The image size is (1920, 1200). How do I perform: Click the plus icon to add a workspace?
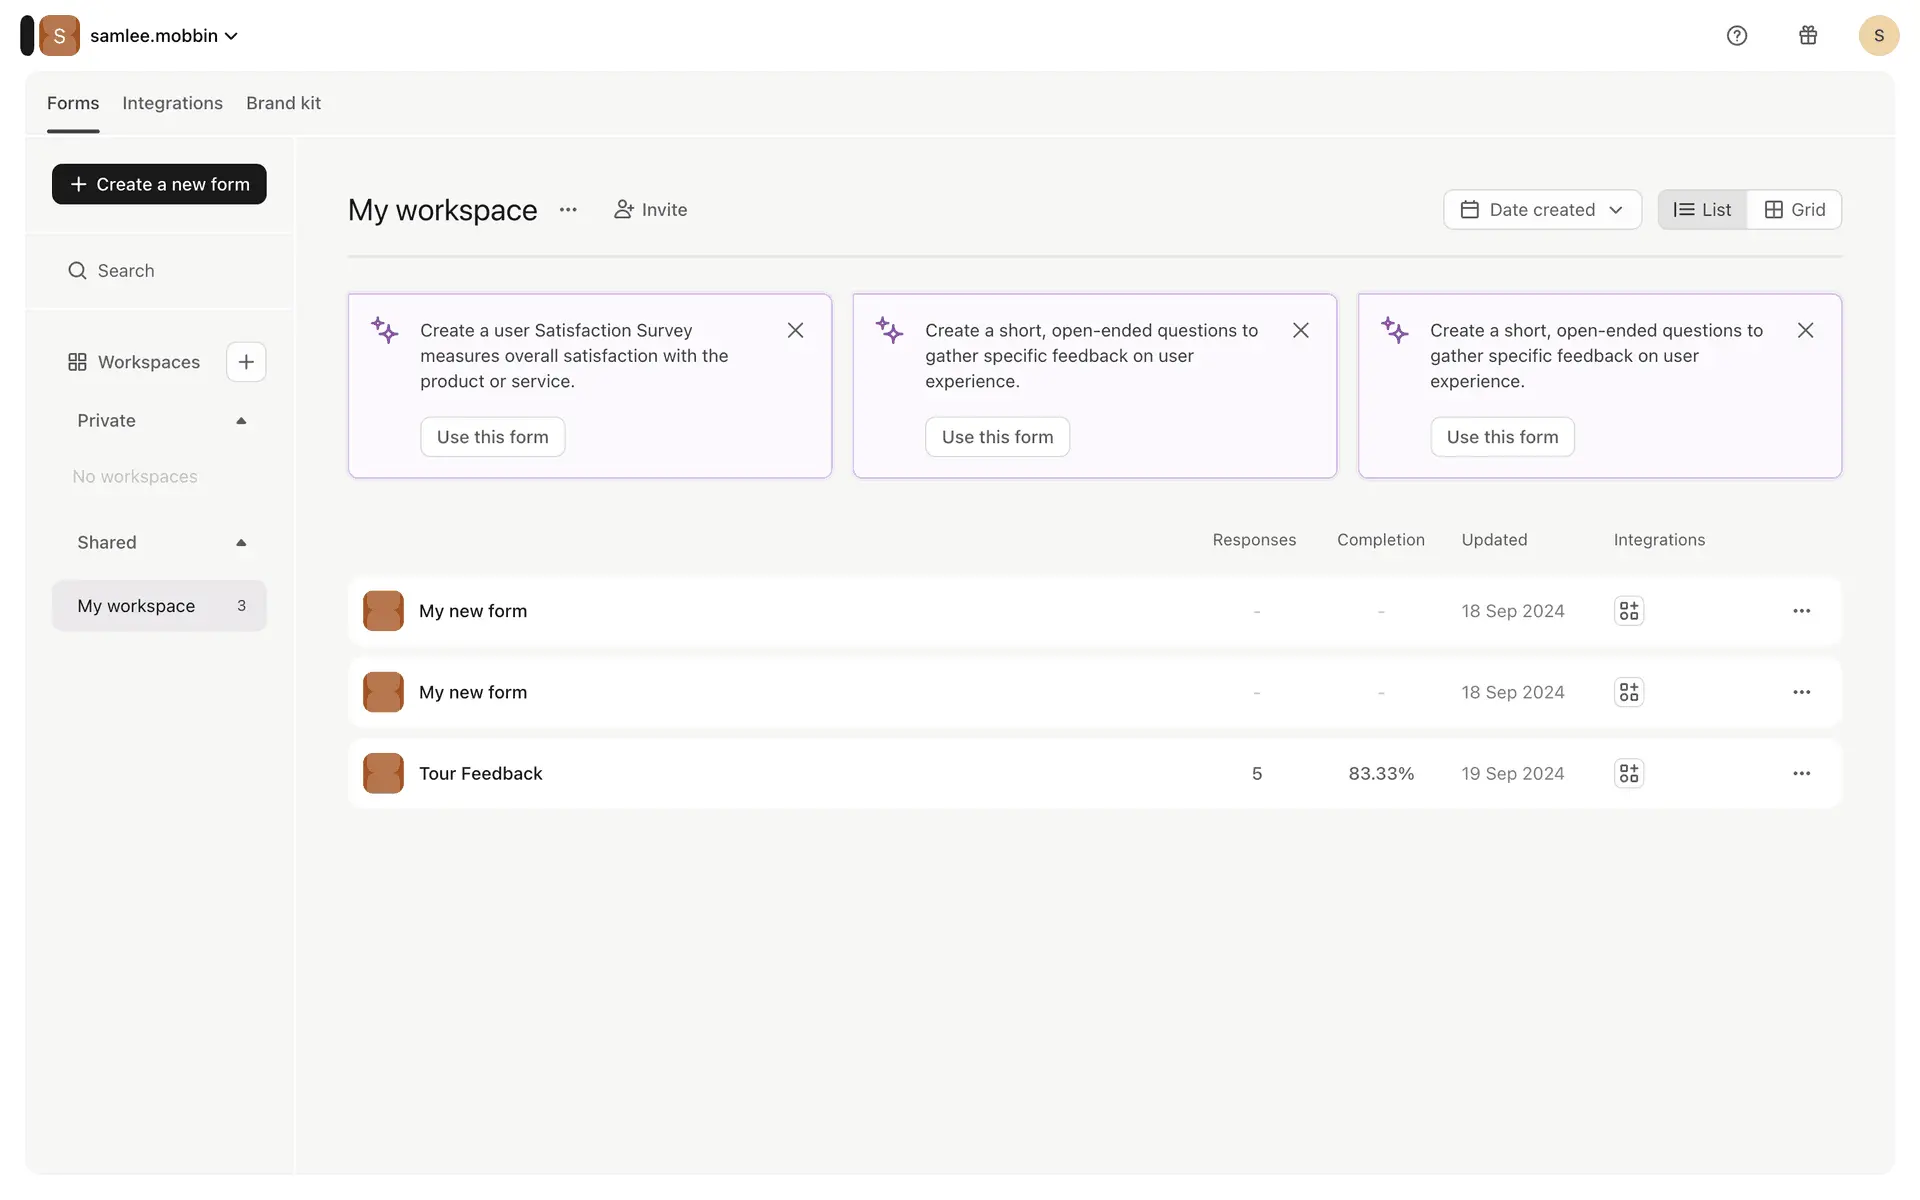tap(246, 362)
